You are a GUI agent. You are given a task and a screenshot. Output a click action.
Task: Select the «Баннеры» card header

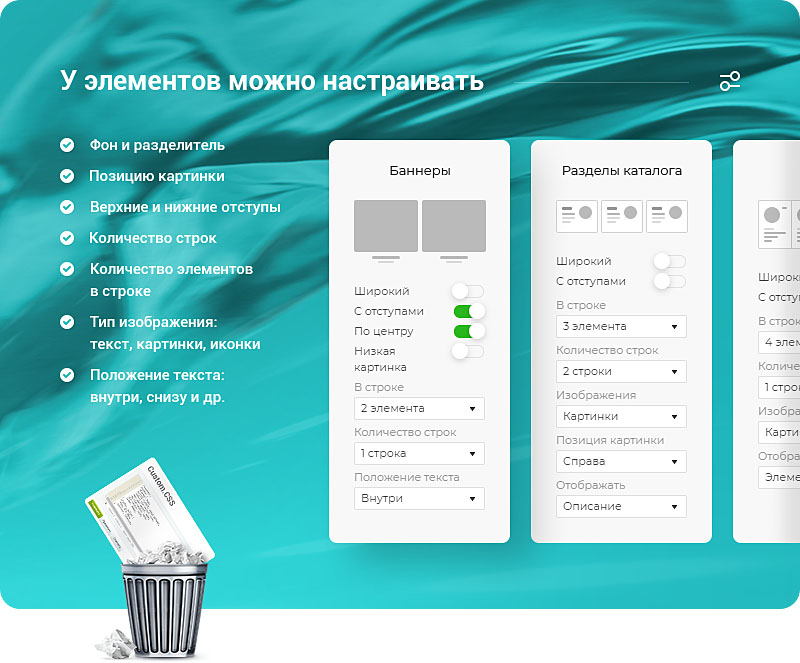[419, 170]
